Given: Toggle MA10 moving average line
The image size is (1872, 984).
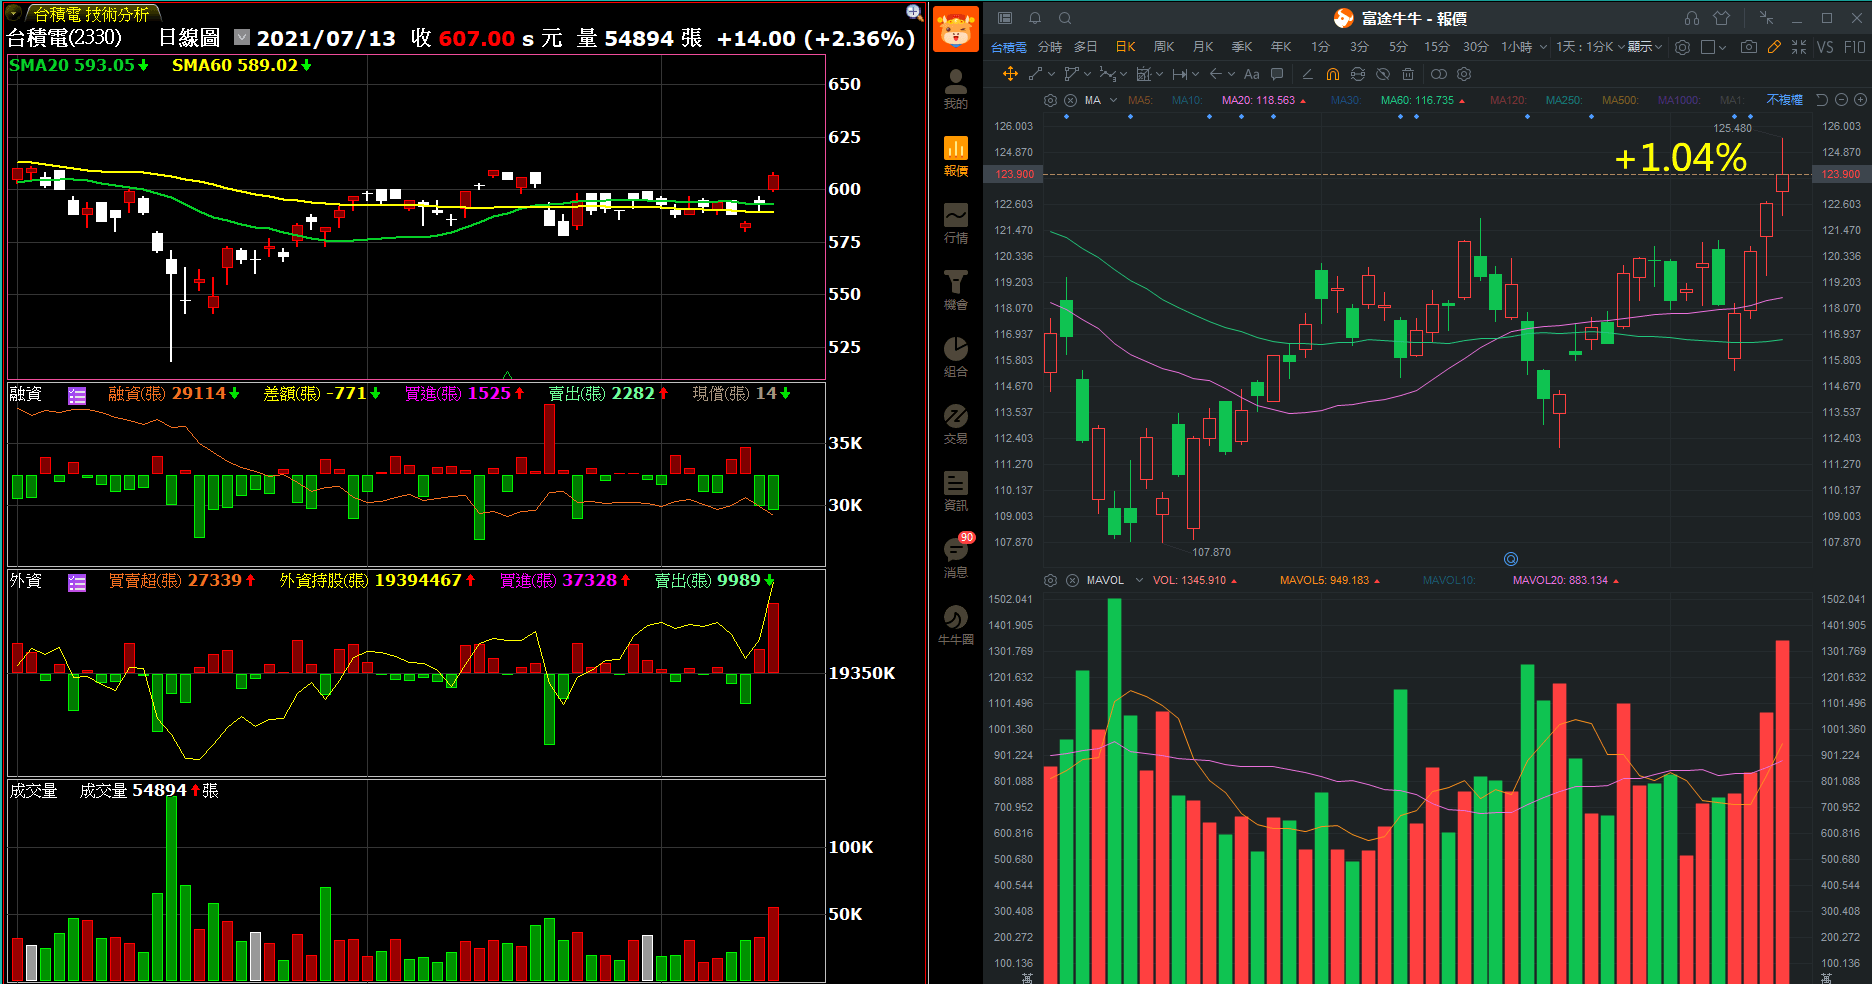Looking at the screenshot, I should click(x=1187, y=100).
